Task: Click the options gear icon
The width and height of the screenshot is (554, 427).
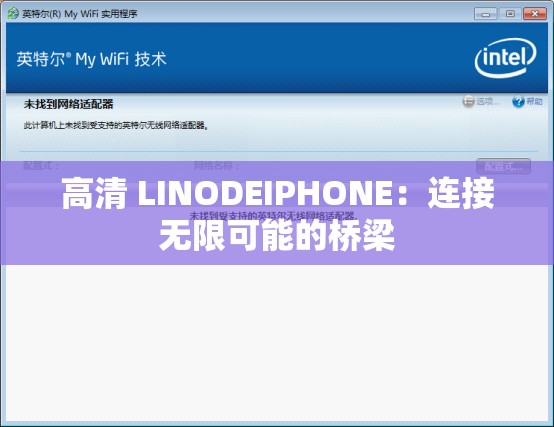Action: (x=468, y=102)
